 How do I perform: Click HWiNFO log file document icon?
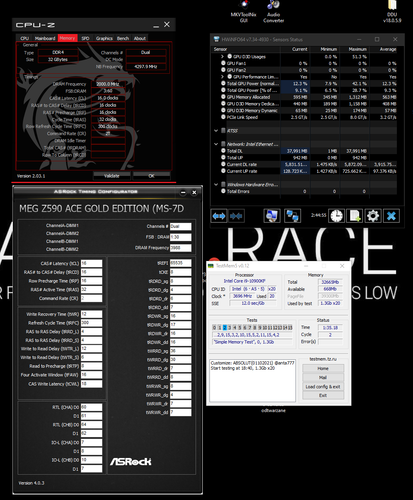click(x=355, y=216)
